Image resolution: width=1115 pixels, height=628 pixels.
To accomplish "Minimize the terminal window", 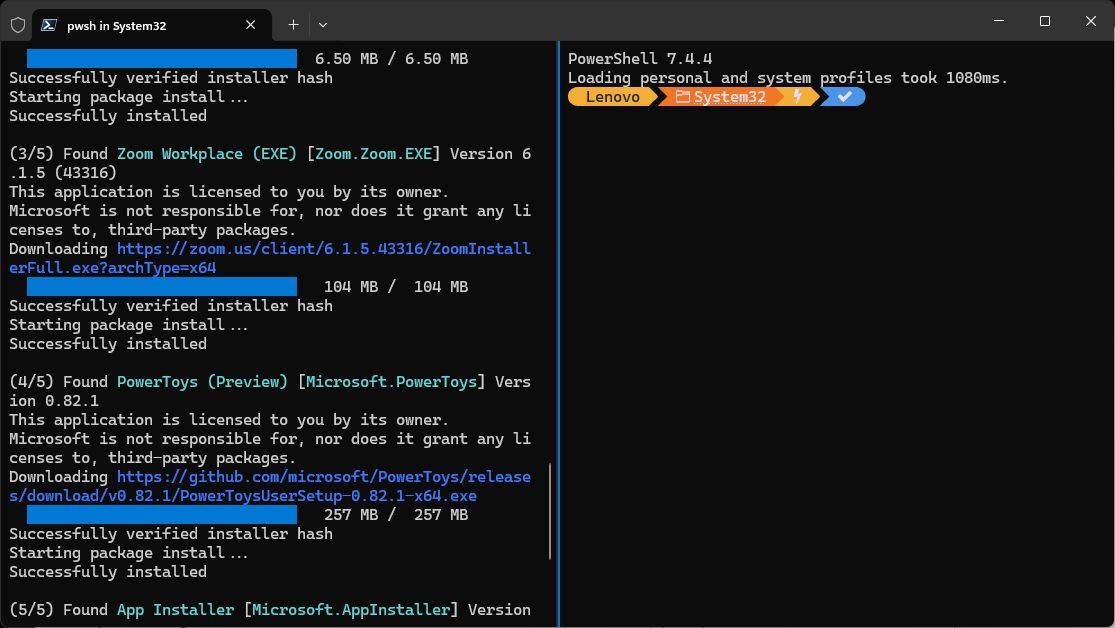I will [x=999, y=21].
